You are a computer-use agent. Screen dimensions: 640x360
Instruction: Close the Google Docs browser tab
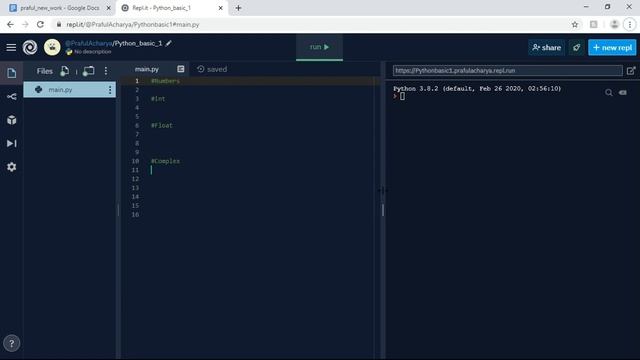(109, 8)
